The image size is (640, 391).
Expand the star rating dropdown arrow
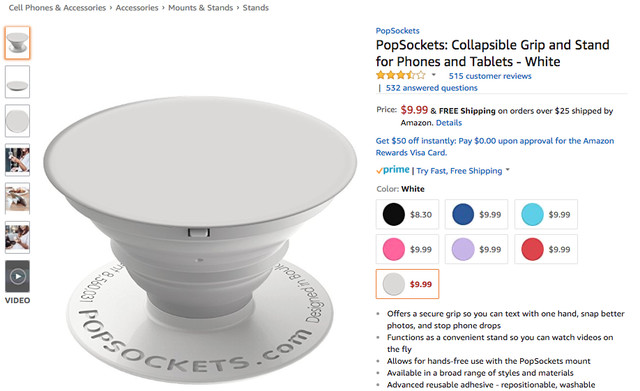433,75
